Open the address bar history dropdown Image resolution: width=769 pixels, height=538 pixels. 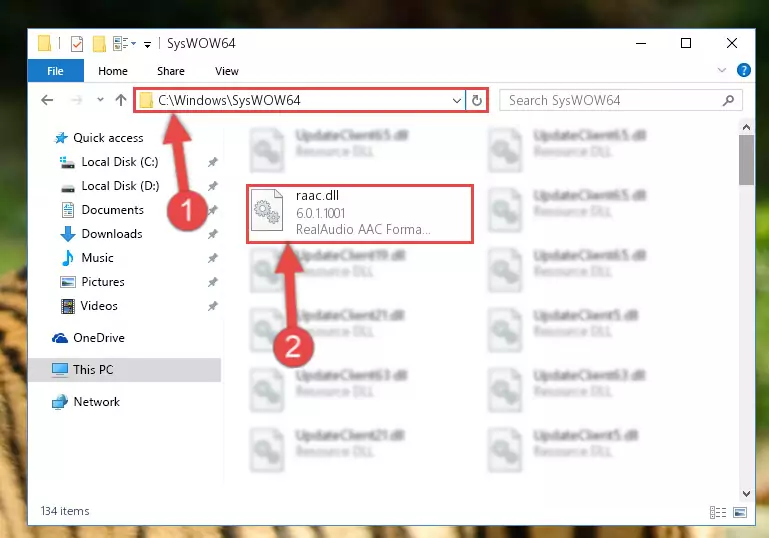(457, 101)
